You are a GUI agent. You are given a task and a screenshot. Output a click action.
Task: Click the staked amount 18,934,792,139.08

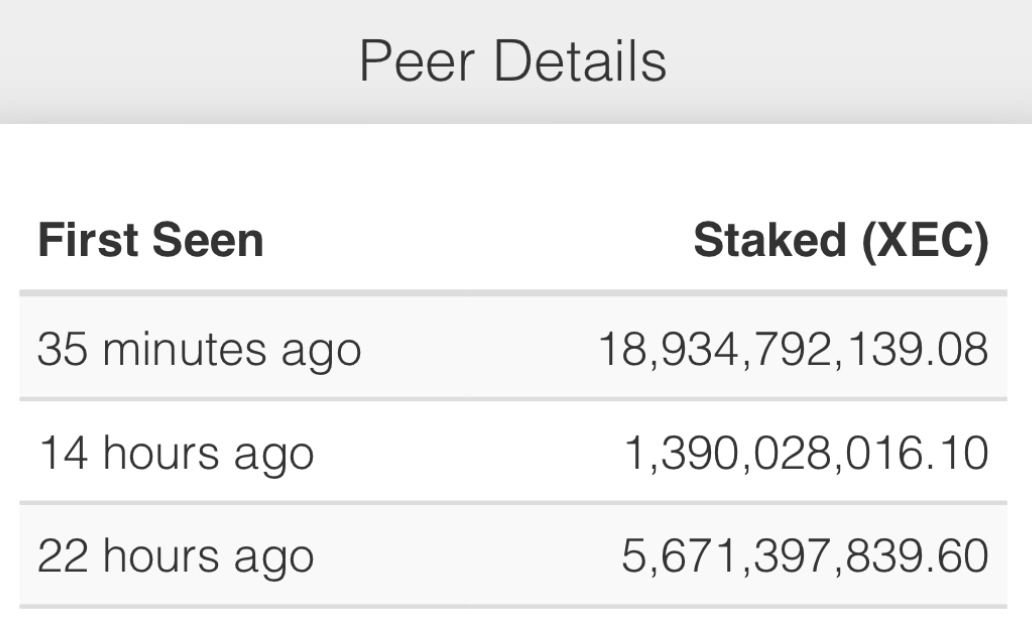pyautogui.click(x=793, y=350)
